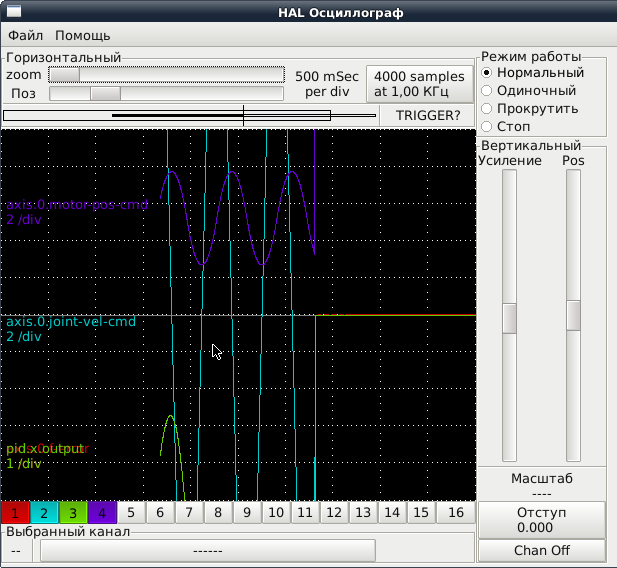Enable channel 9
The width and height of the screenshot is (617, 568).
pyautogui.click(x=247, y=512)
